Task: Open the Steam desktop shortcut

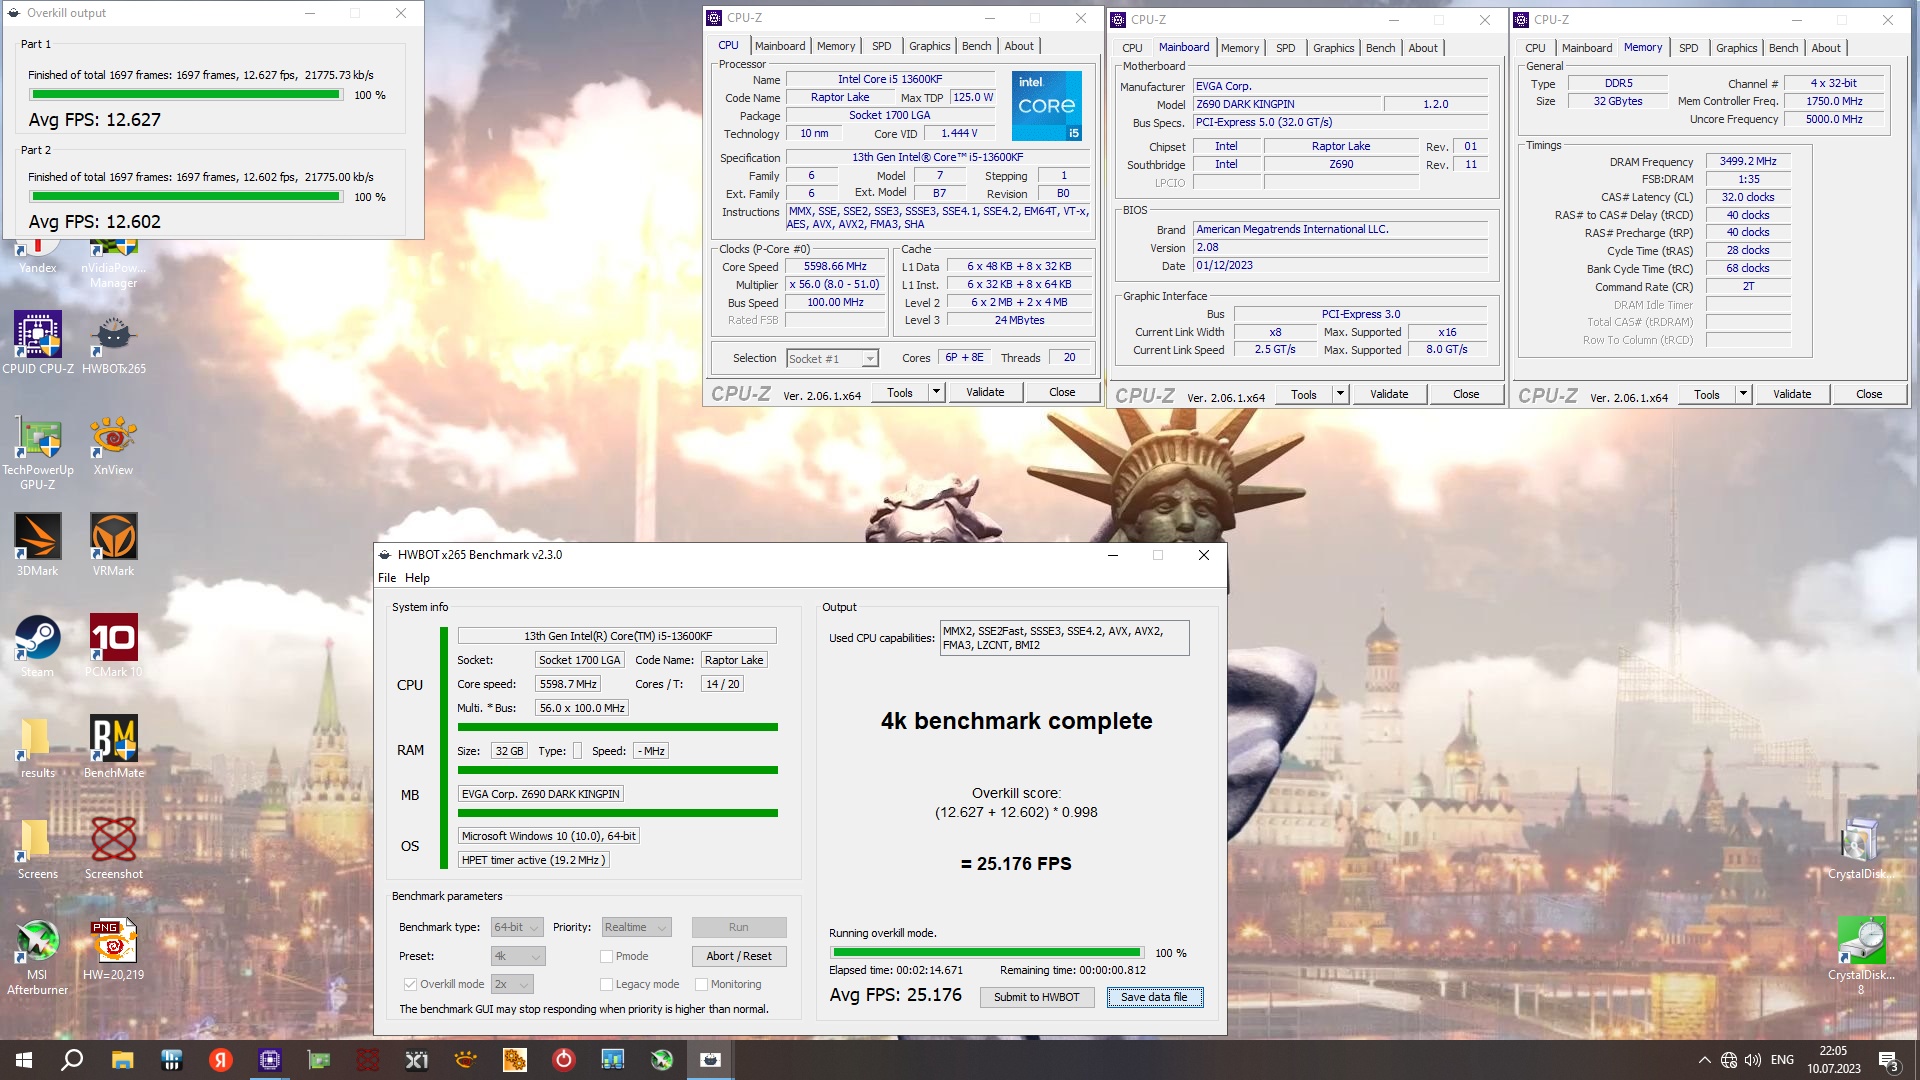Action: 38,646
